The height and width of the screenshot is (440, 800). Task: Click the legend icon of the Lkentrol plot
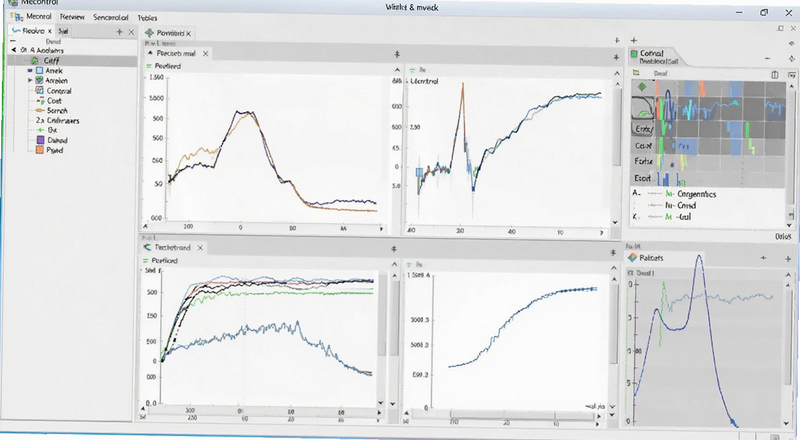[411, 69]
